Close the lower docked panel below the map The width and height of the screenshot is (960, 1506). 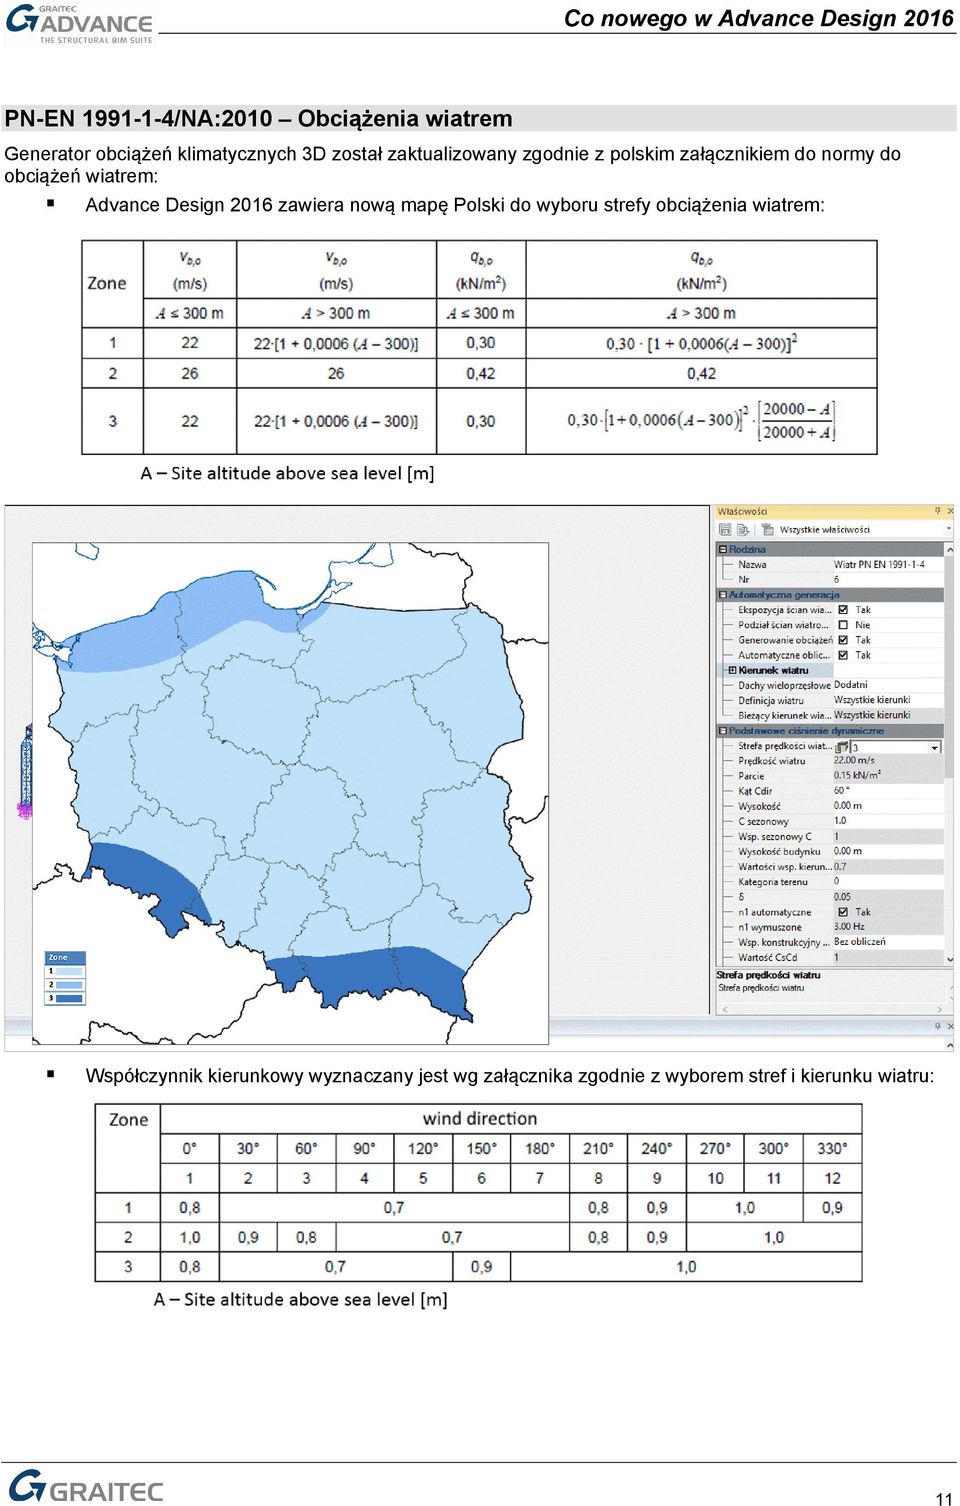click(x=950, y=1026)
